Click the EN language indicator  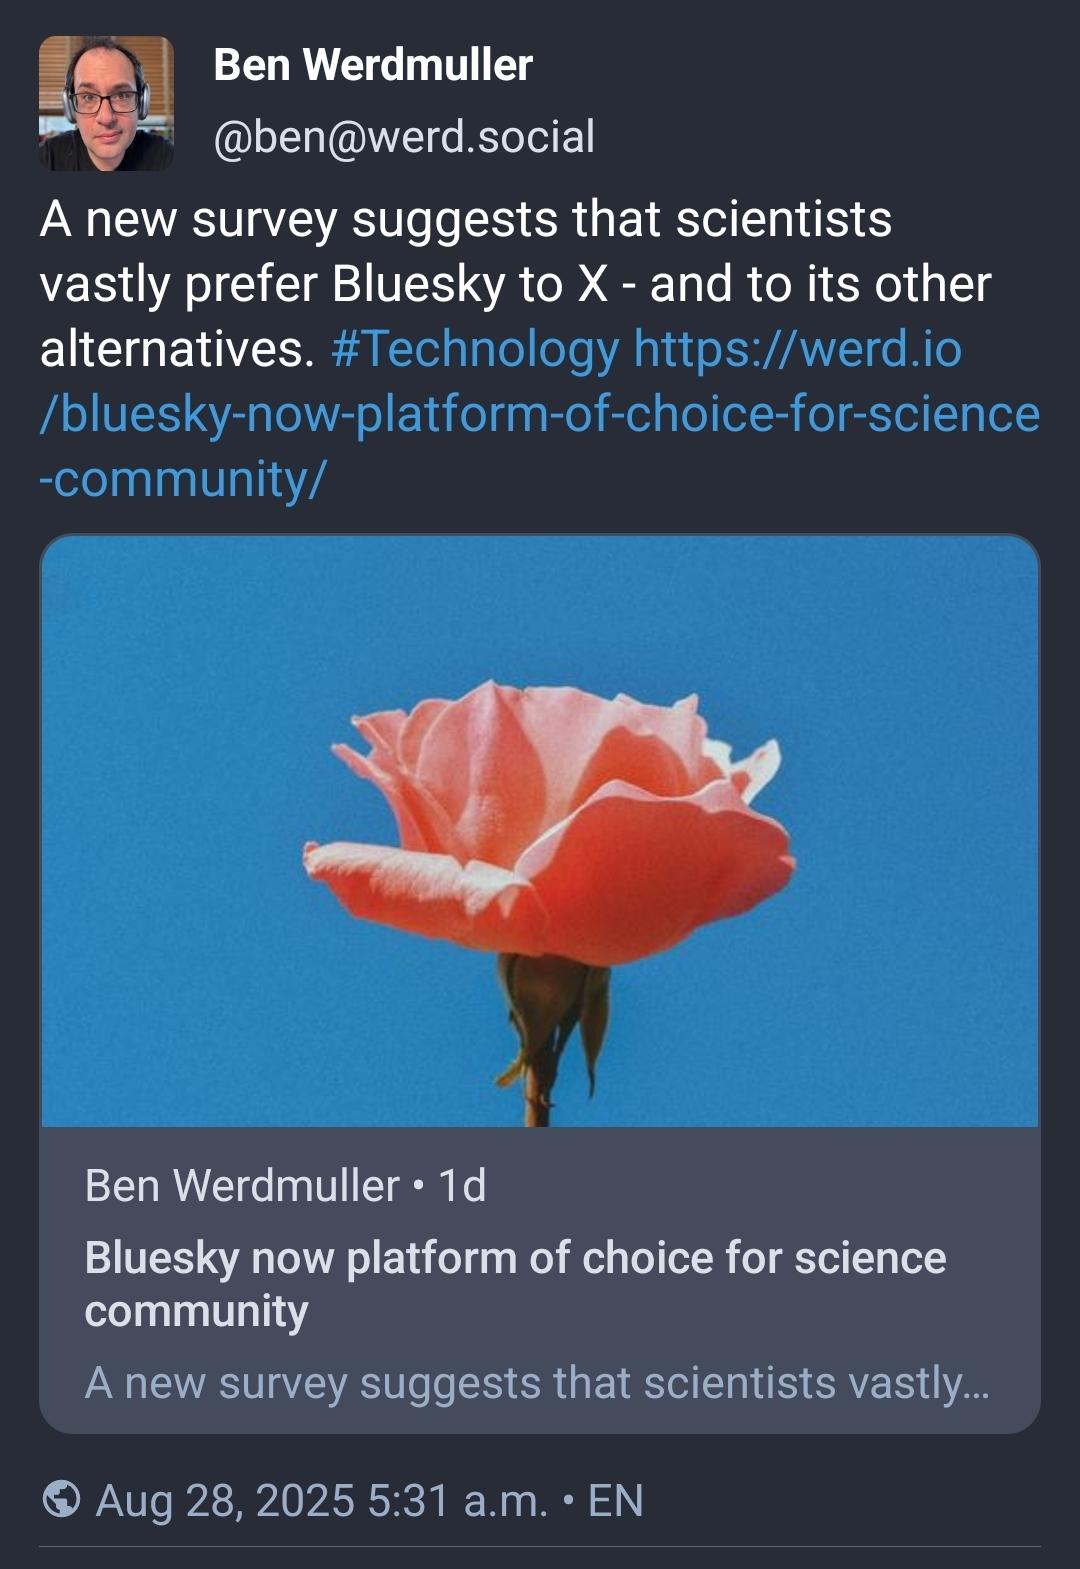[x=615, y=1500]
